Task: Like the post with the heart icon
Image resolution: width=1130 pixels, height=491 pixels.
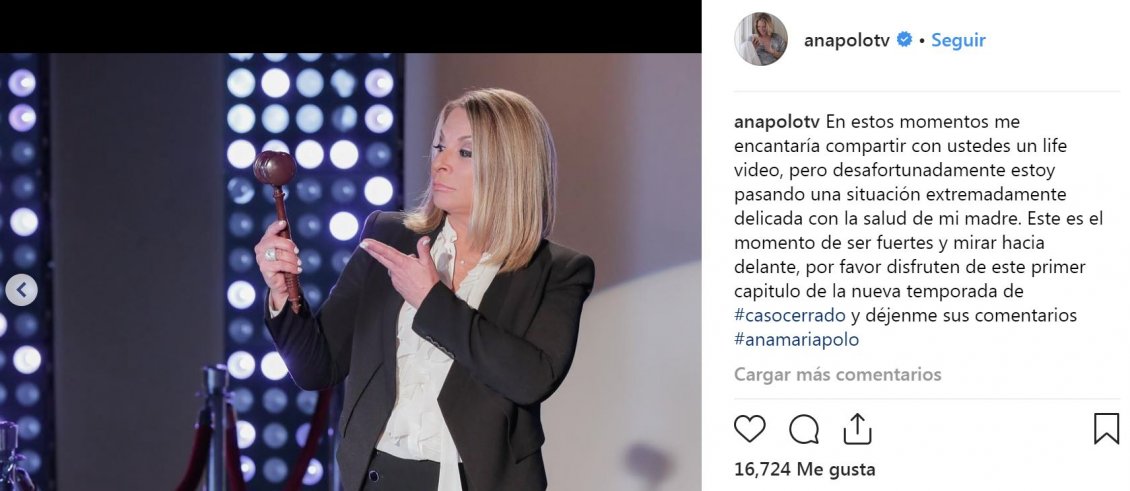Action: [x=749, y=429]
